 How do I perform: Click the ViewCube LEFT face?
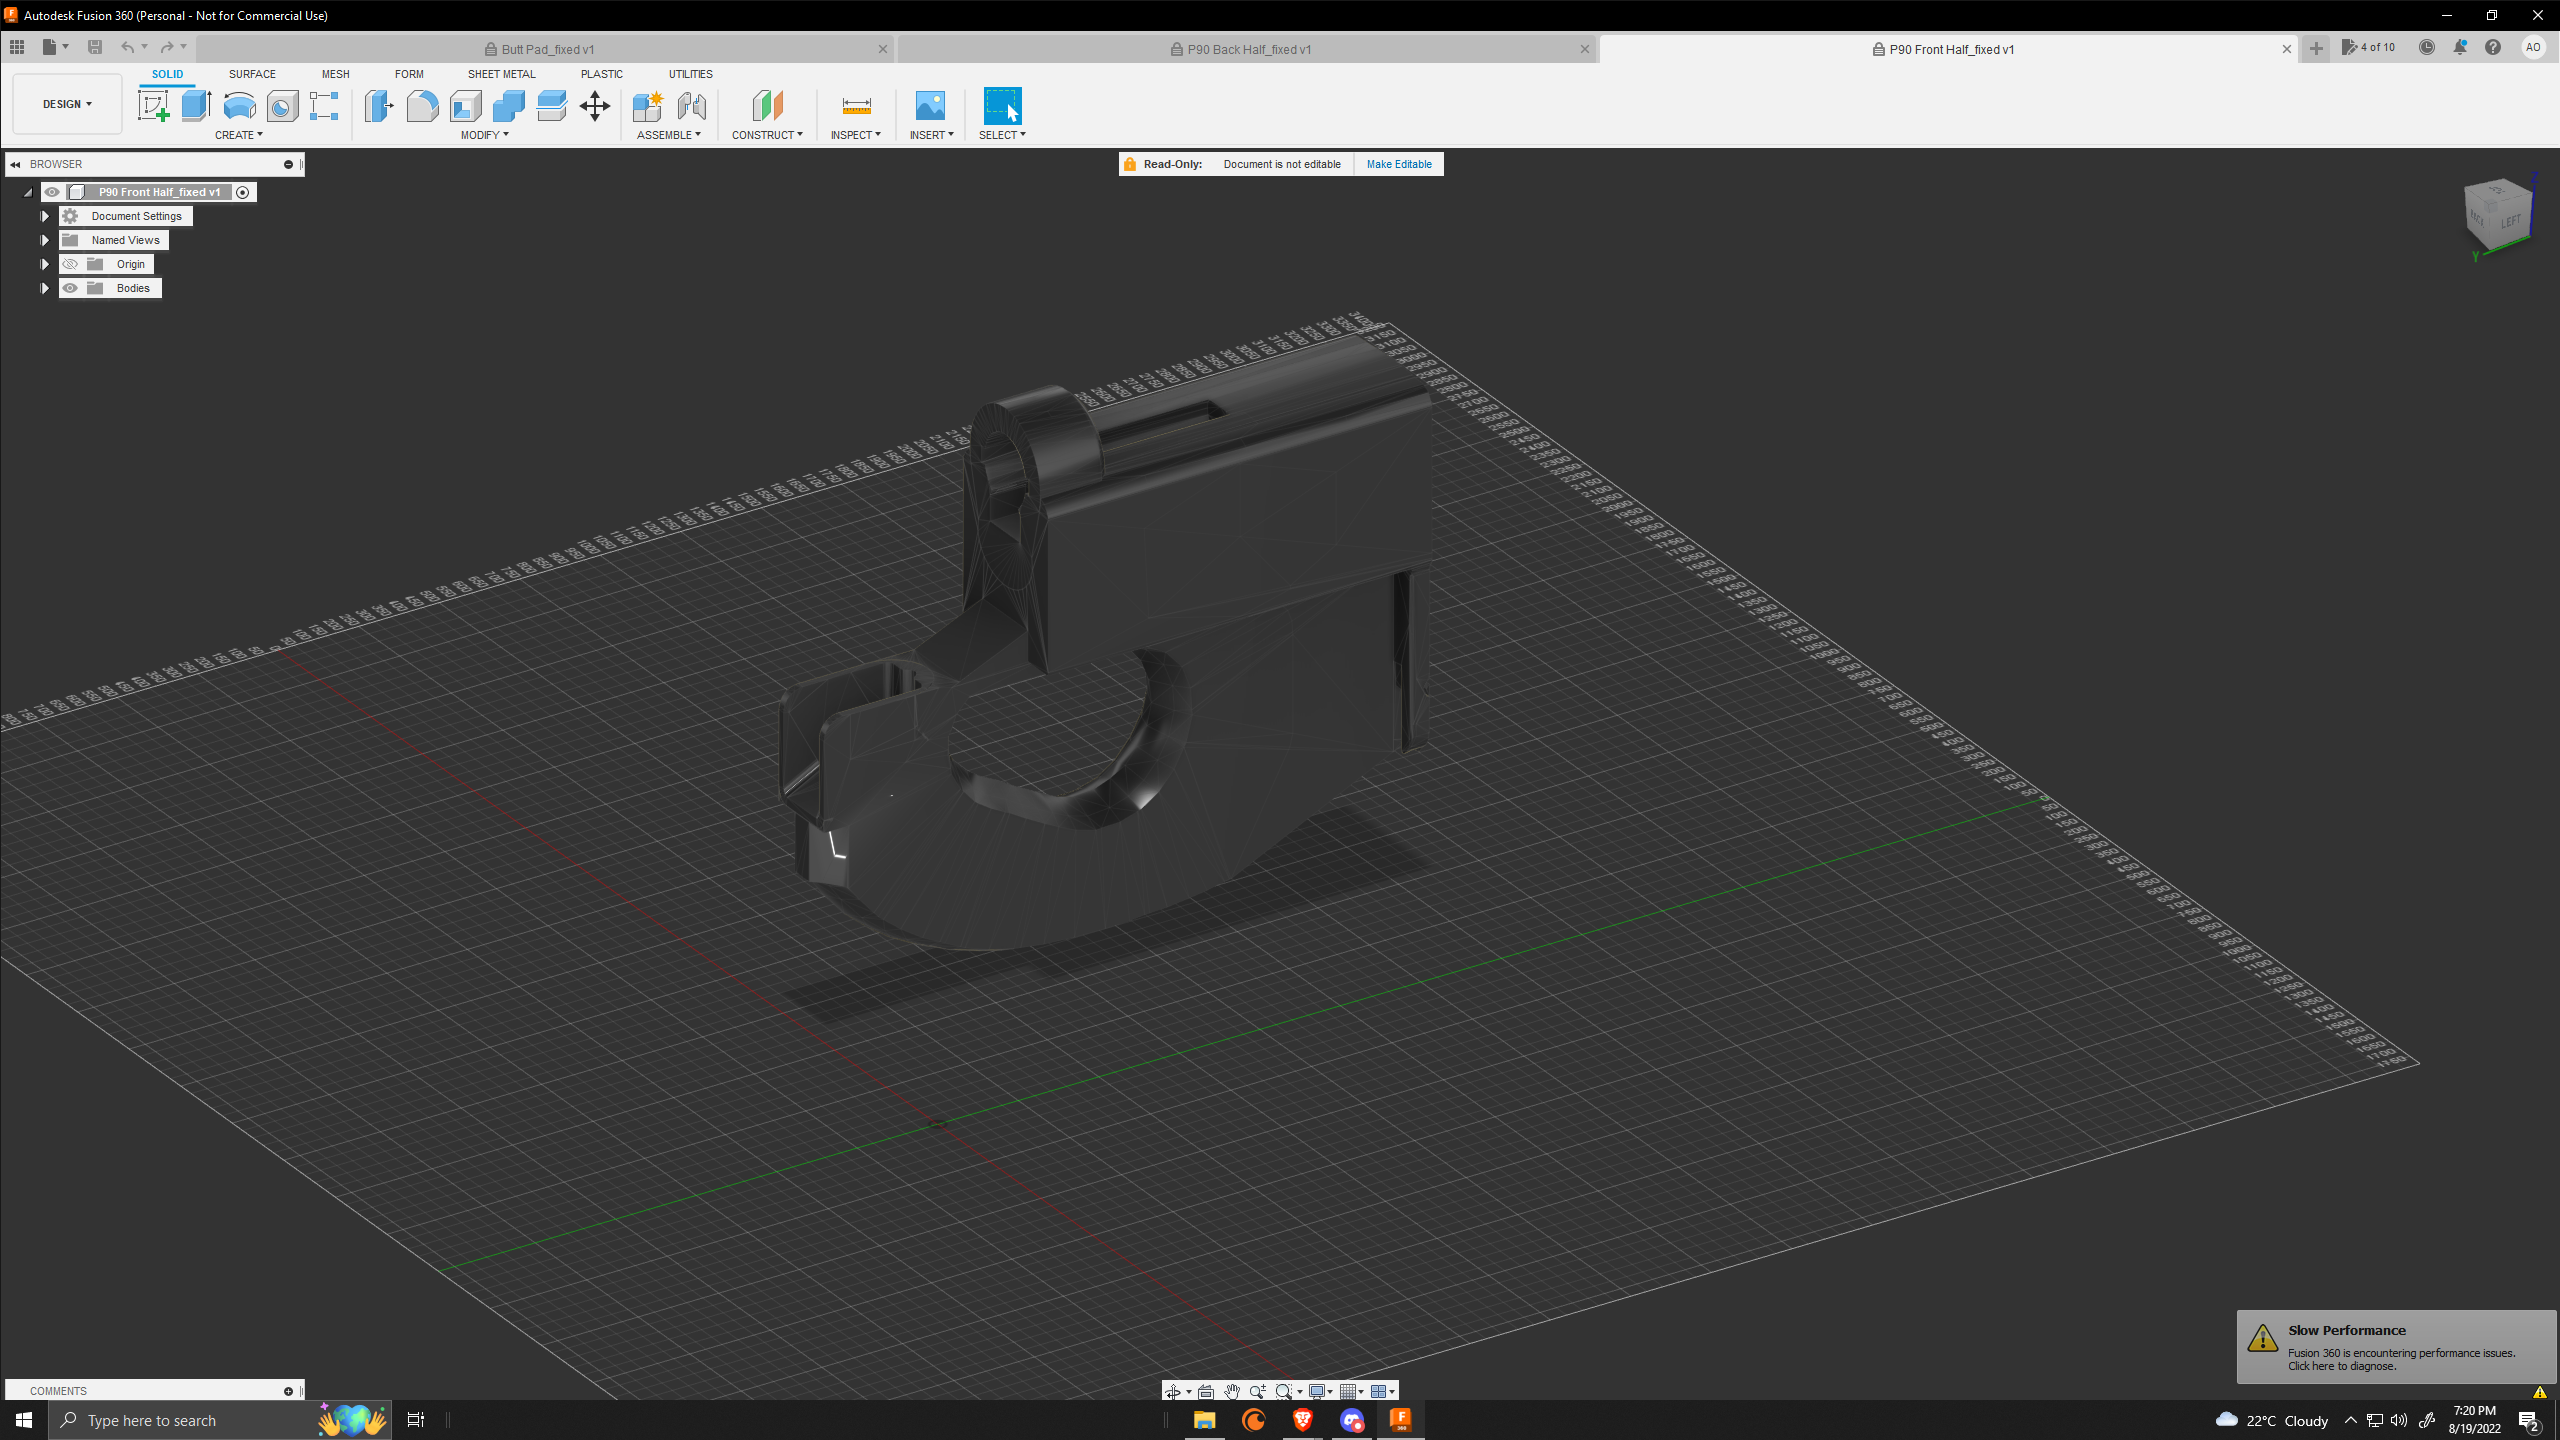pos(2510,221)
